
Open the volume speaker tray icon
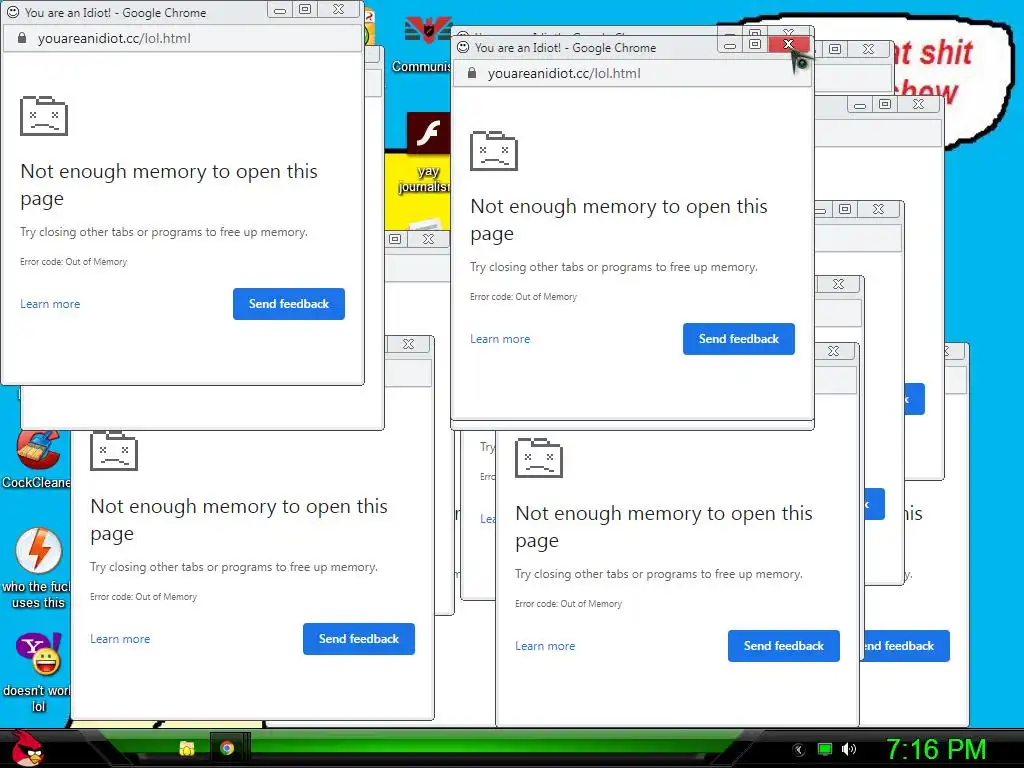pos(849,750)
